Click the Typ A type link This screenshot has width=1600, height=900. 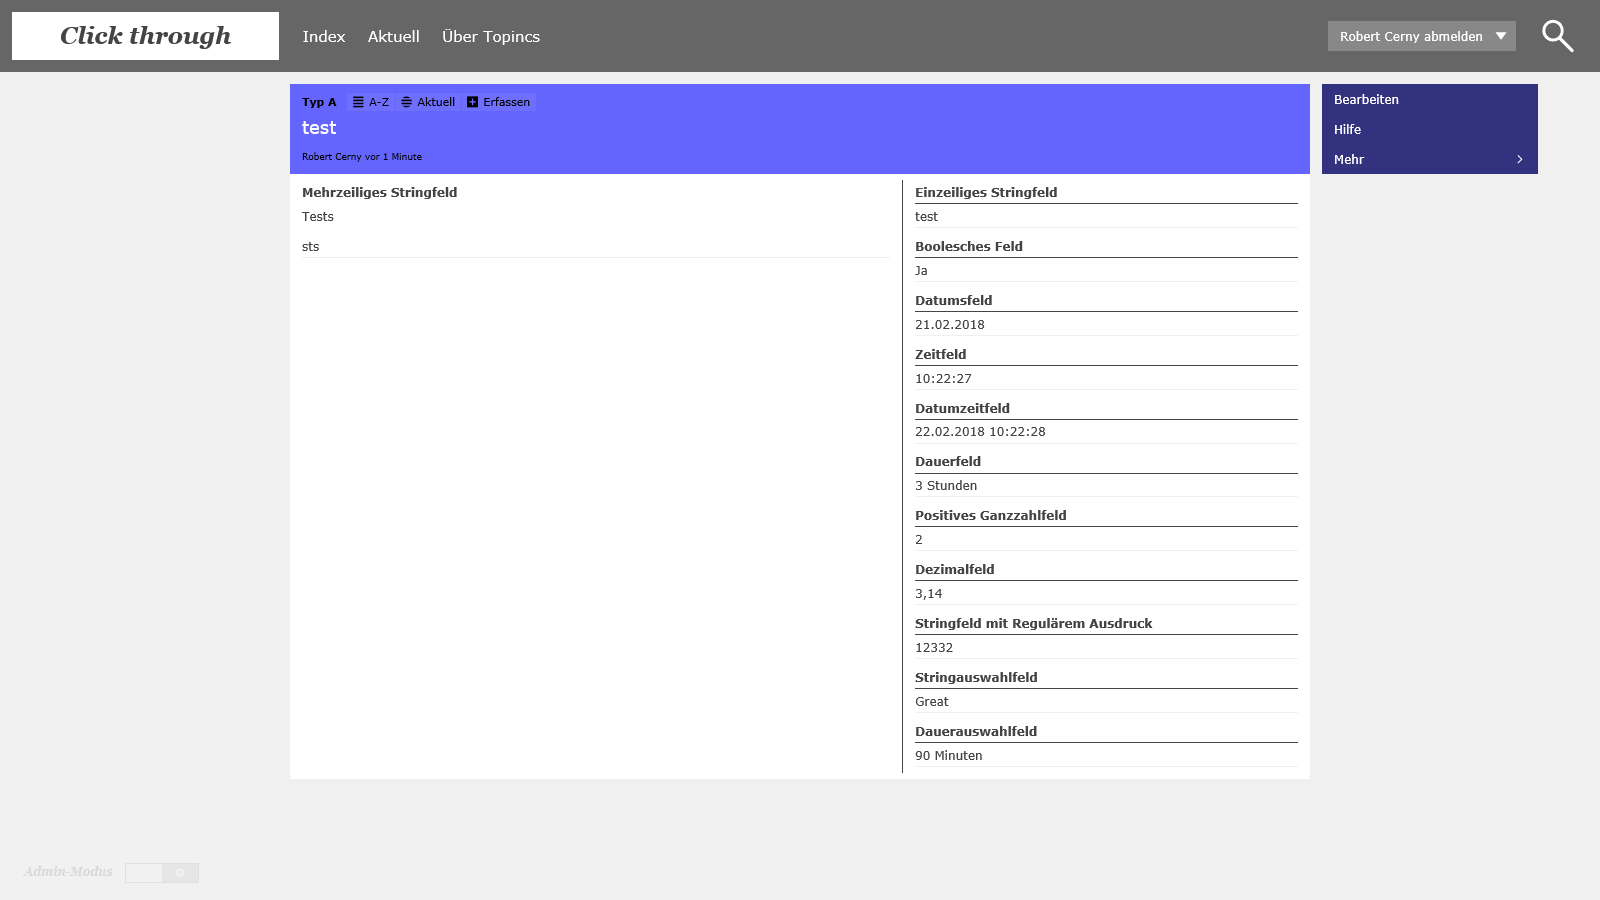click(x=319, y=102)
